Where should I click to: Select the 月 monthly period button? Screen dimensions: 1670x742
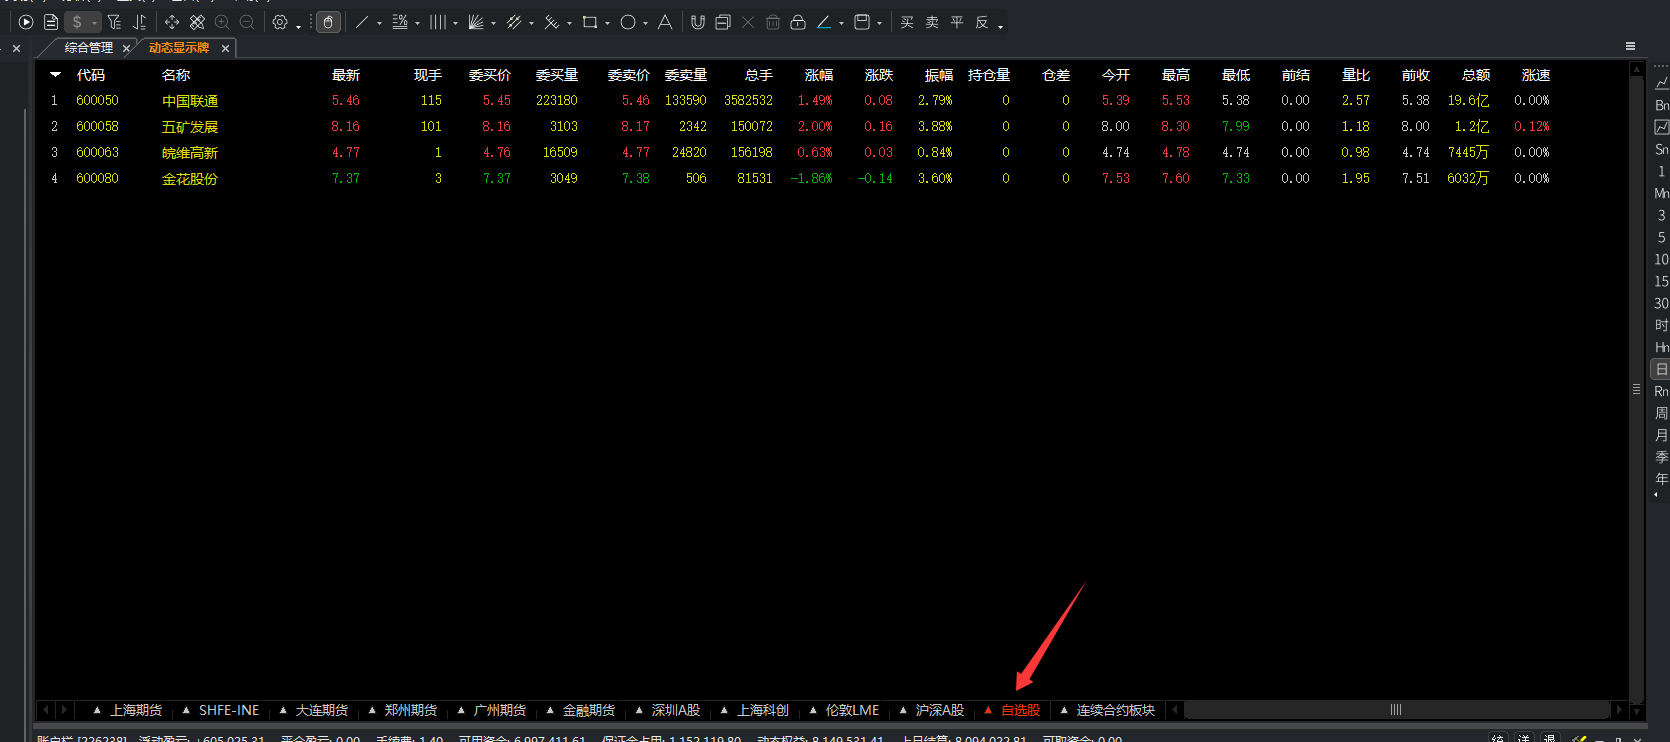click(1661, 435)
